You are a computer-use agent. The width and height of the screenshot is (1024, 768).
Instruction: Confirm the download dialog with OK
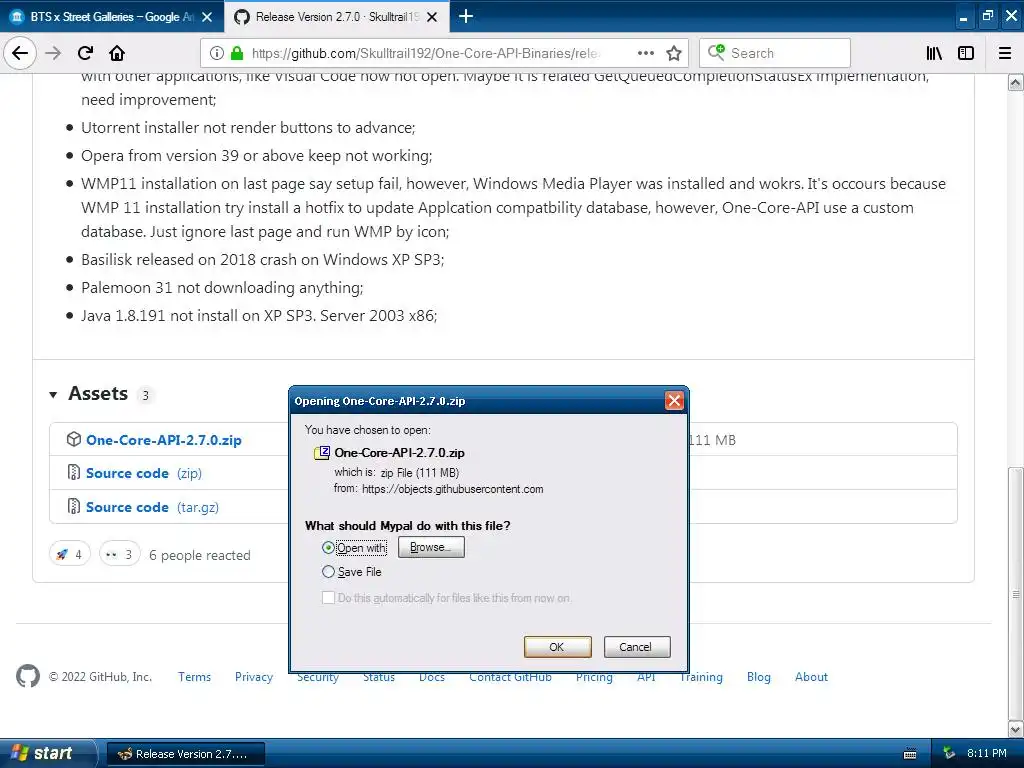pyautogui.click(x=557, y=647)
